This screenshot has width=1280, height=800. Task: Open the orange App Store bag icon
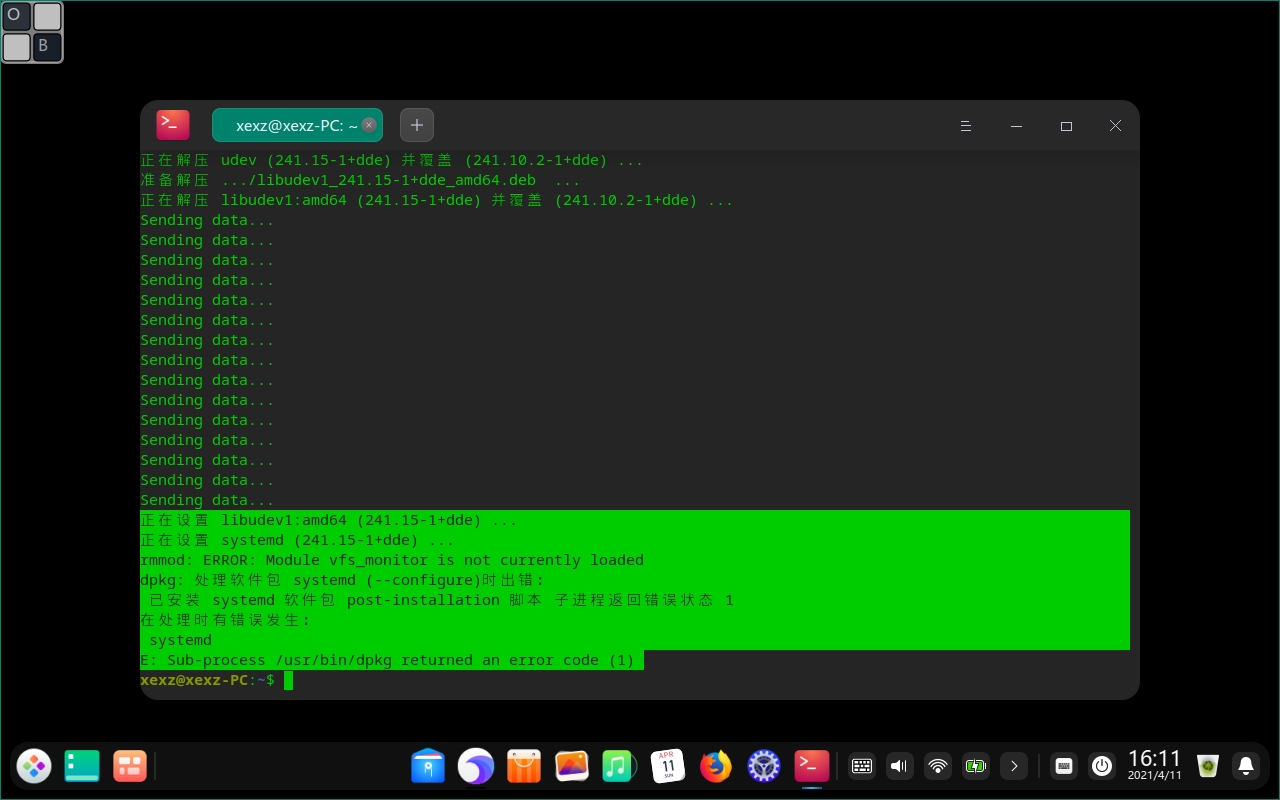(524, 767)
